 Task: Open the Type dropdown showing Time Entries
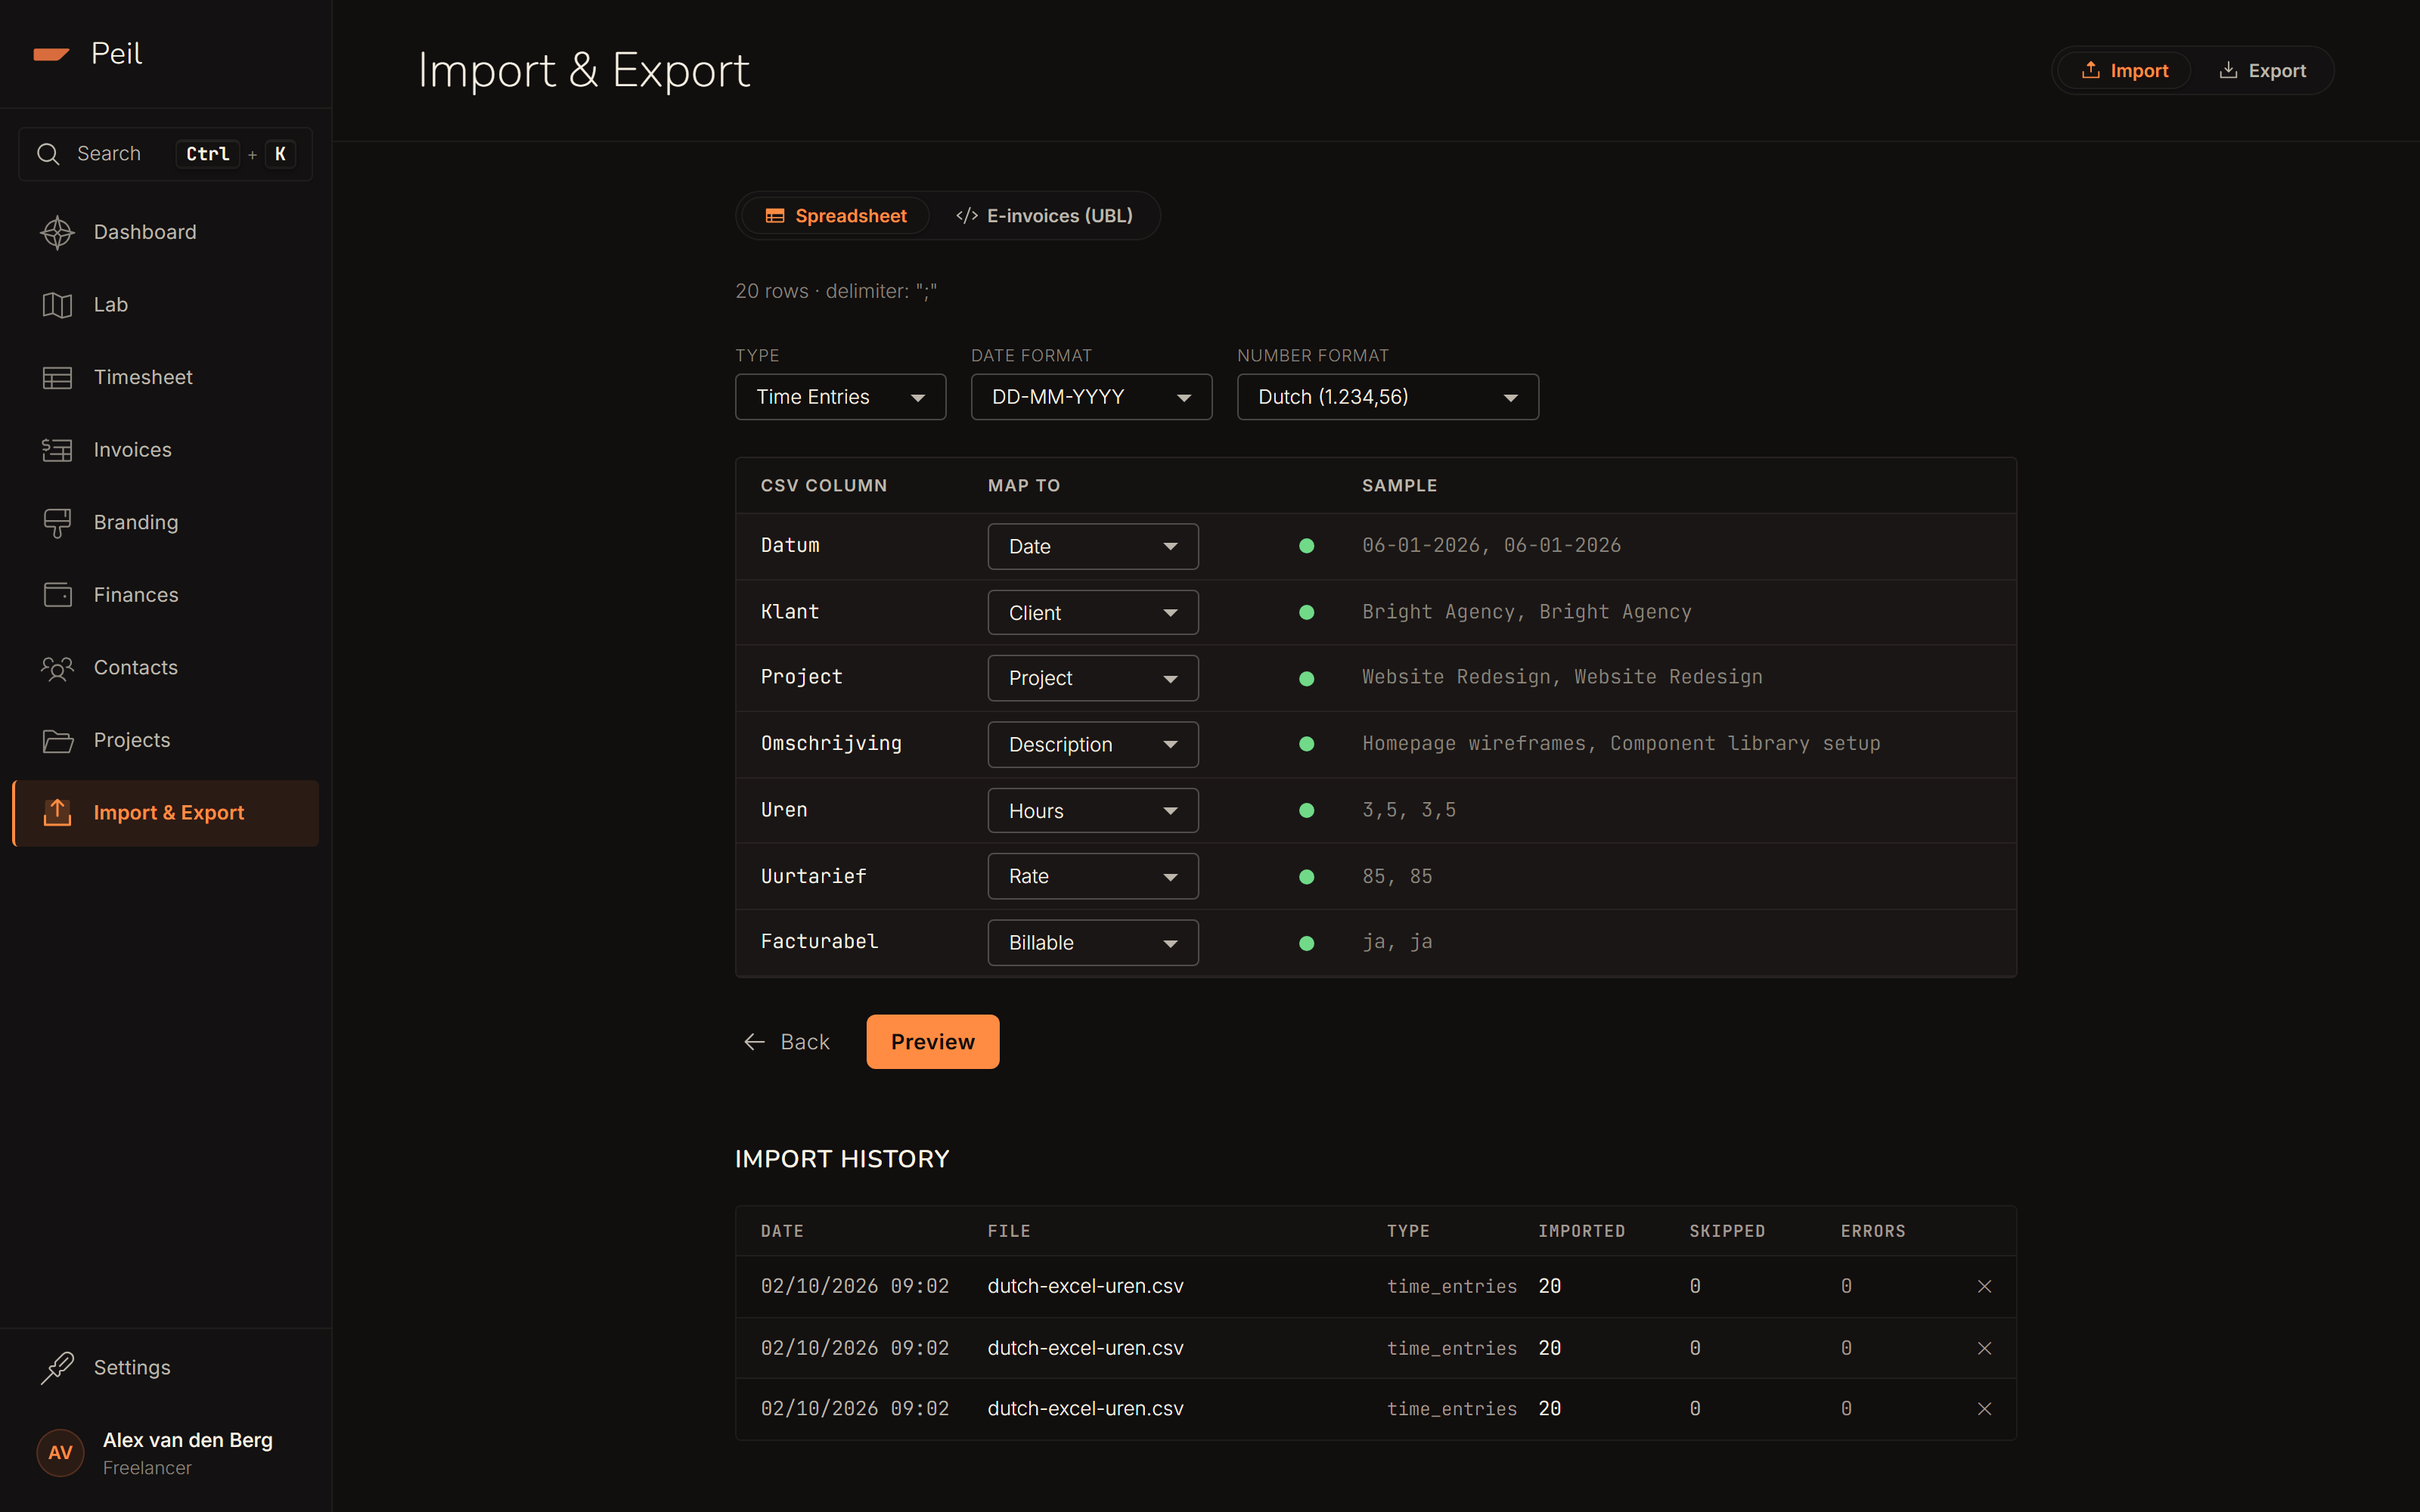[x=840, y=397]
